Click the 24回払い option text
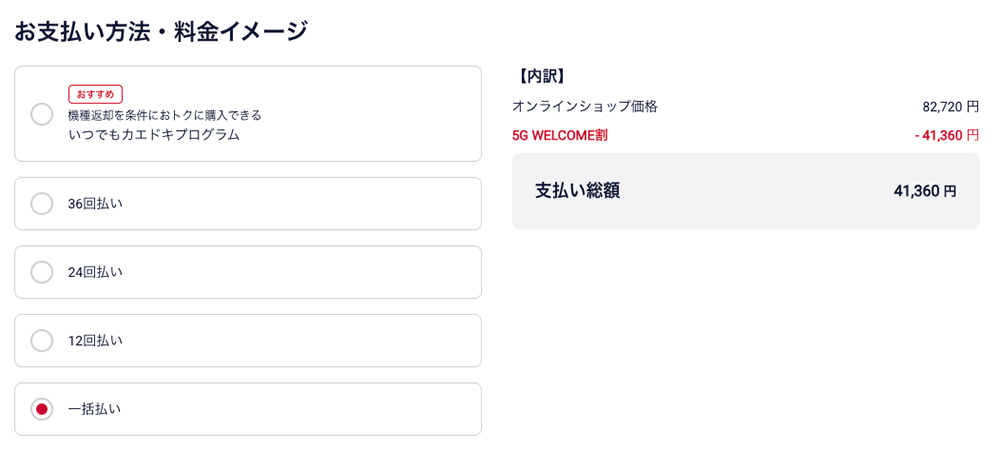The height and width of the screenshot is (451, 1000). (95, 272)
